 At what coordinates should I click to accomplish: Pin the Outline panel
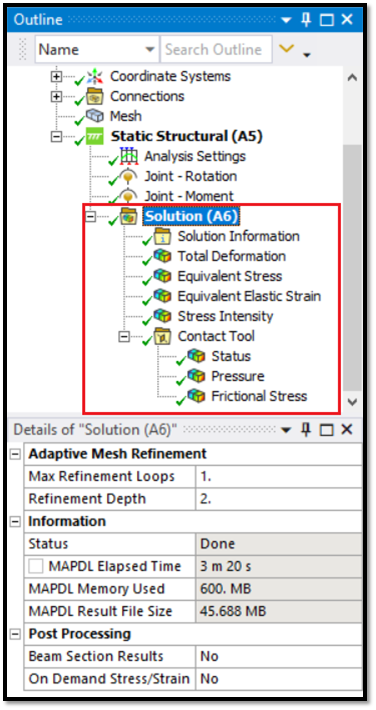pos(307,19)
